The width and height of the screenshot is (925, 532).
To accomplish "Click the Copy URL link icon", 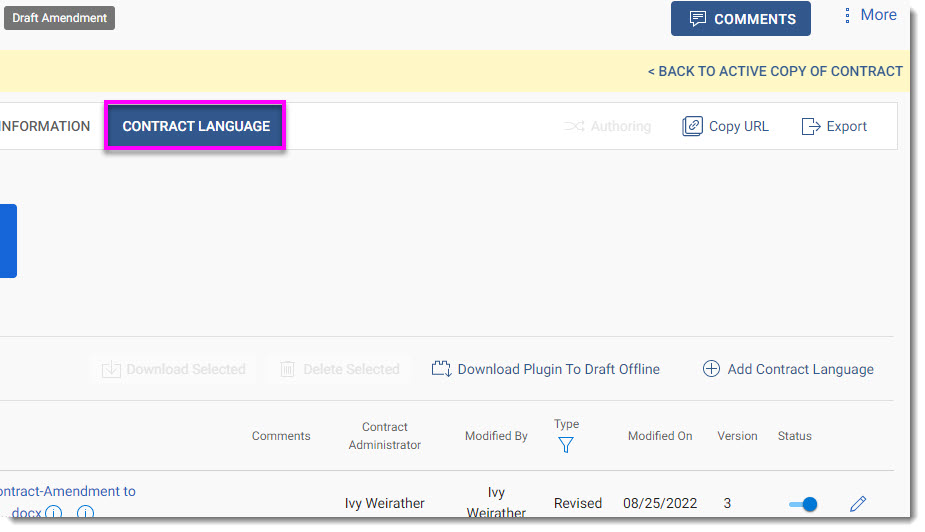I will pyautogui.click(x=692, y=126).
